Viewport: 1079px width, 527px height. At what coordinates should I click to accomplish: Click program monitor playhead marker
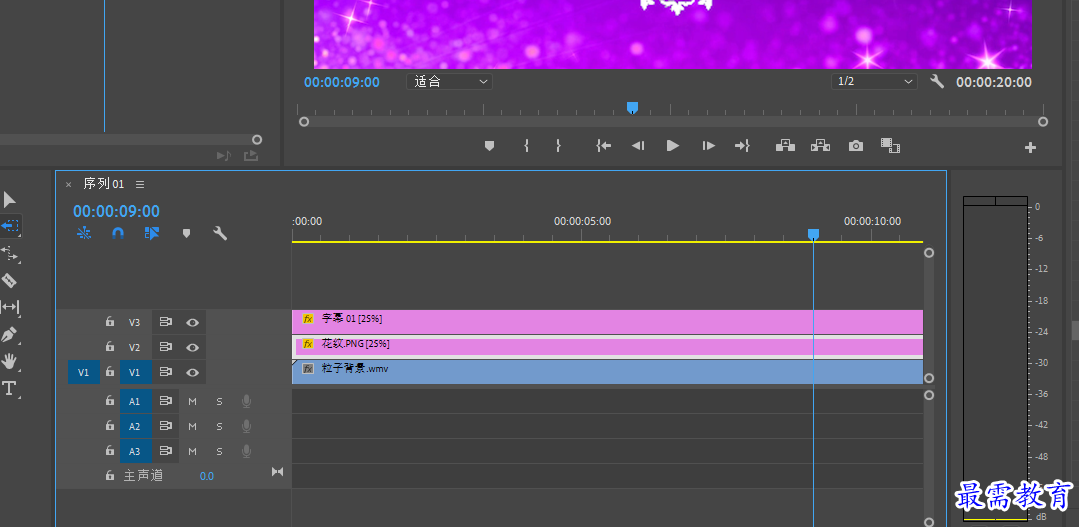(632, 107)
